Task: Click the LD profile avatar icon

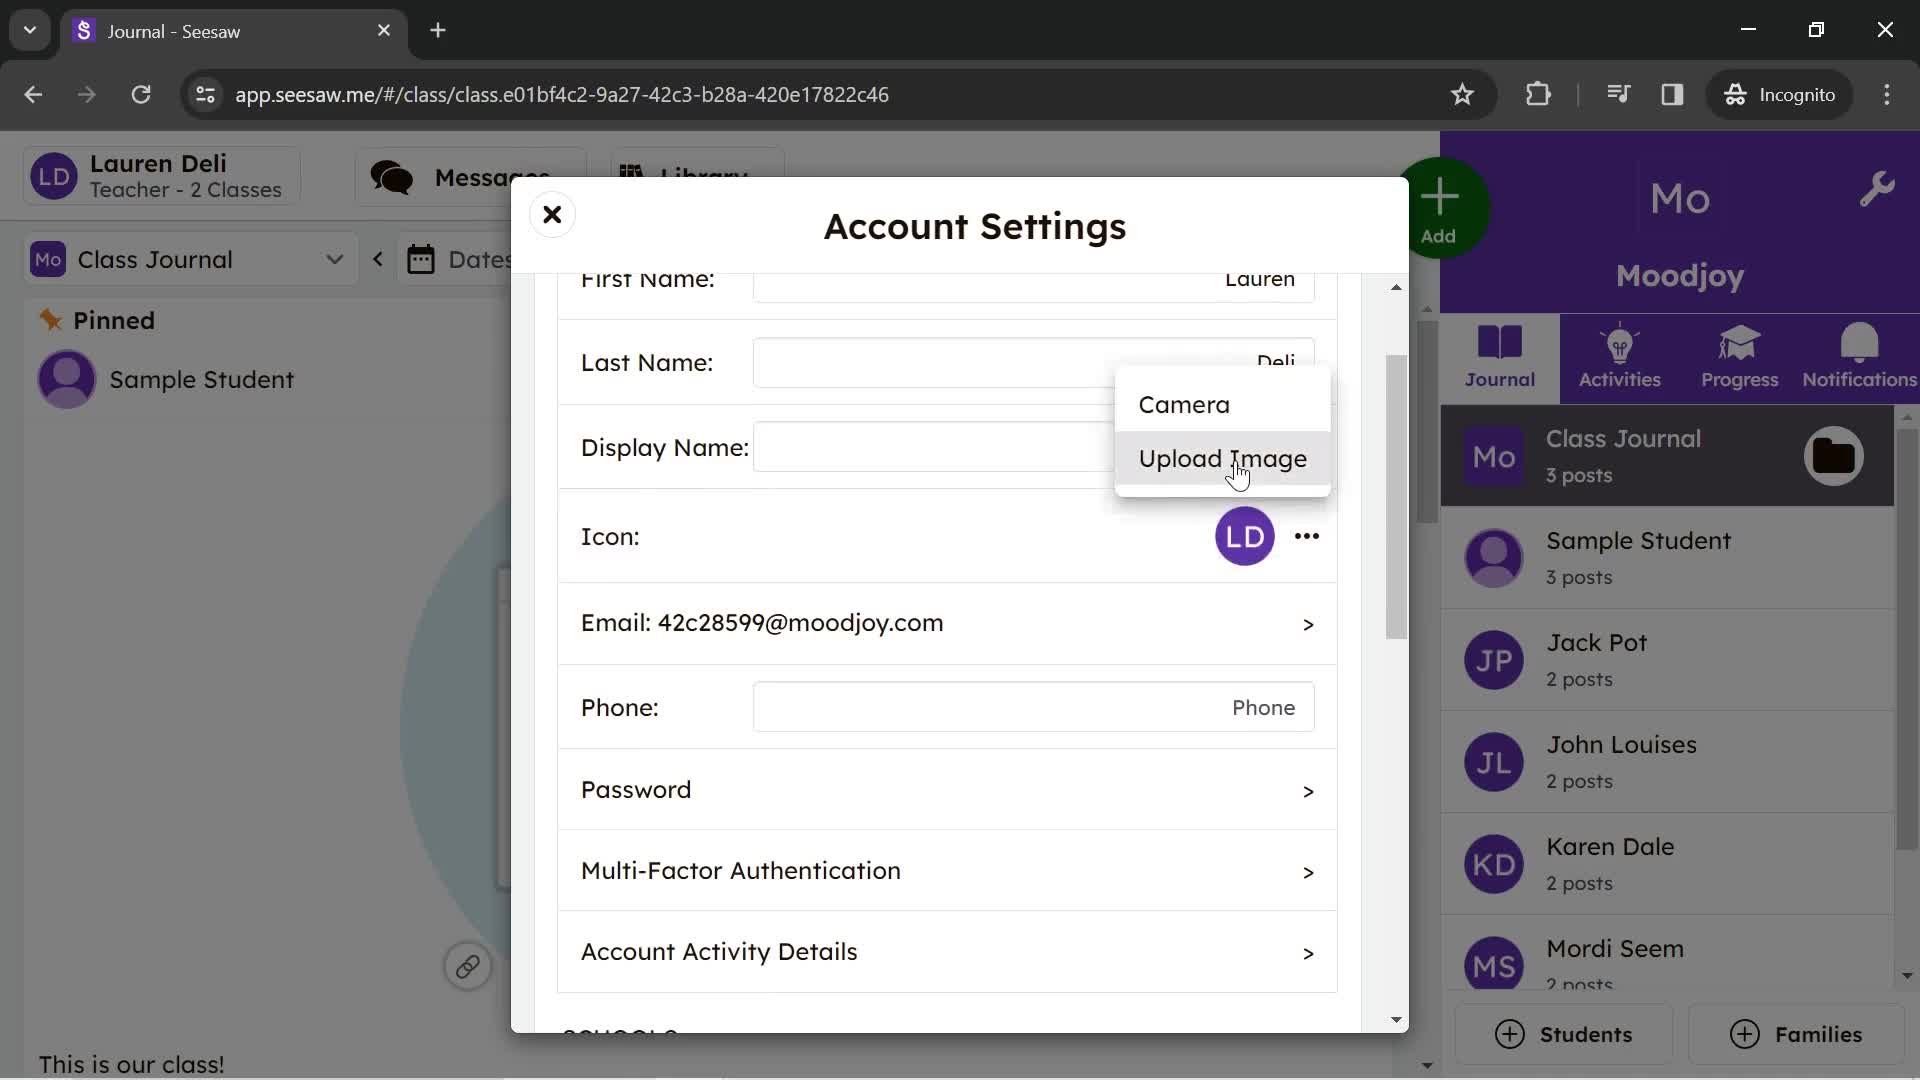Action: coord(1245,537)
